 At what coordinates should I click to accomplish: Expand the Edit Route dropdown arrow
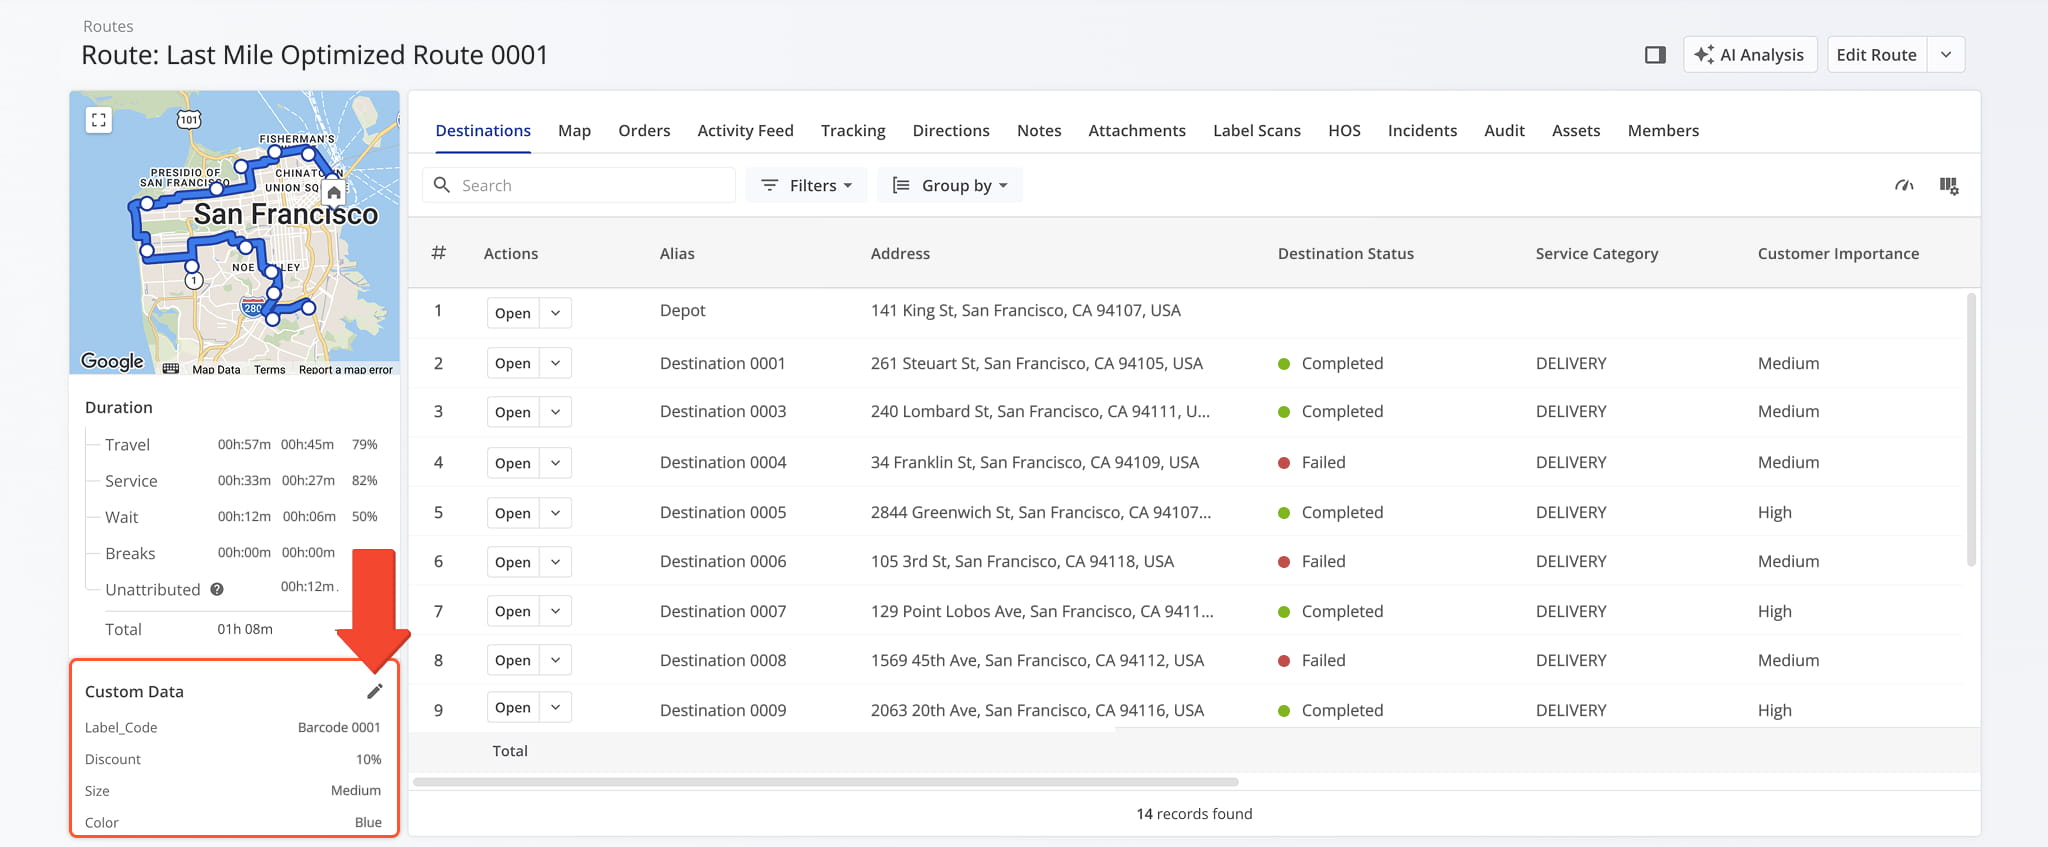pos(1946,55)
